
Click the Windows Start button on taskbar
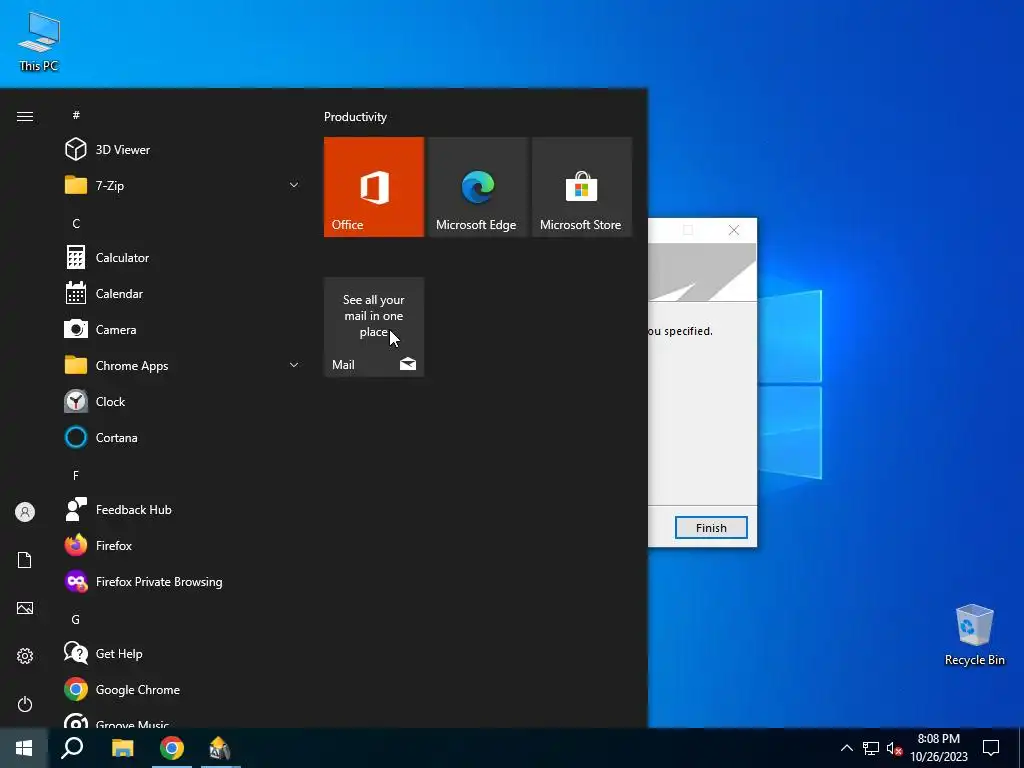[x=24, y=748]
